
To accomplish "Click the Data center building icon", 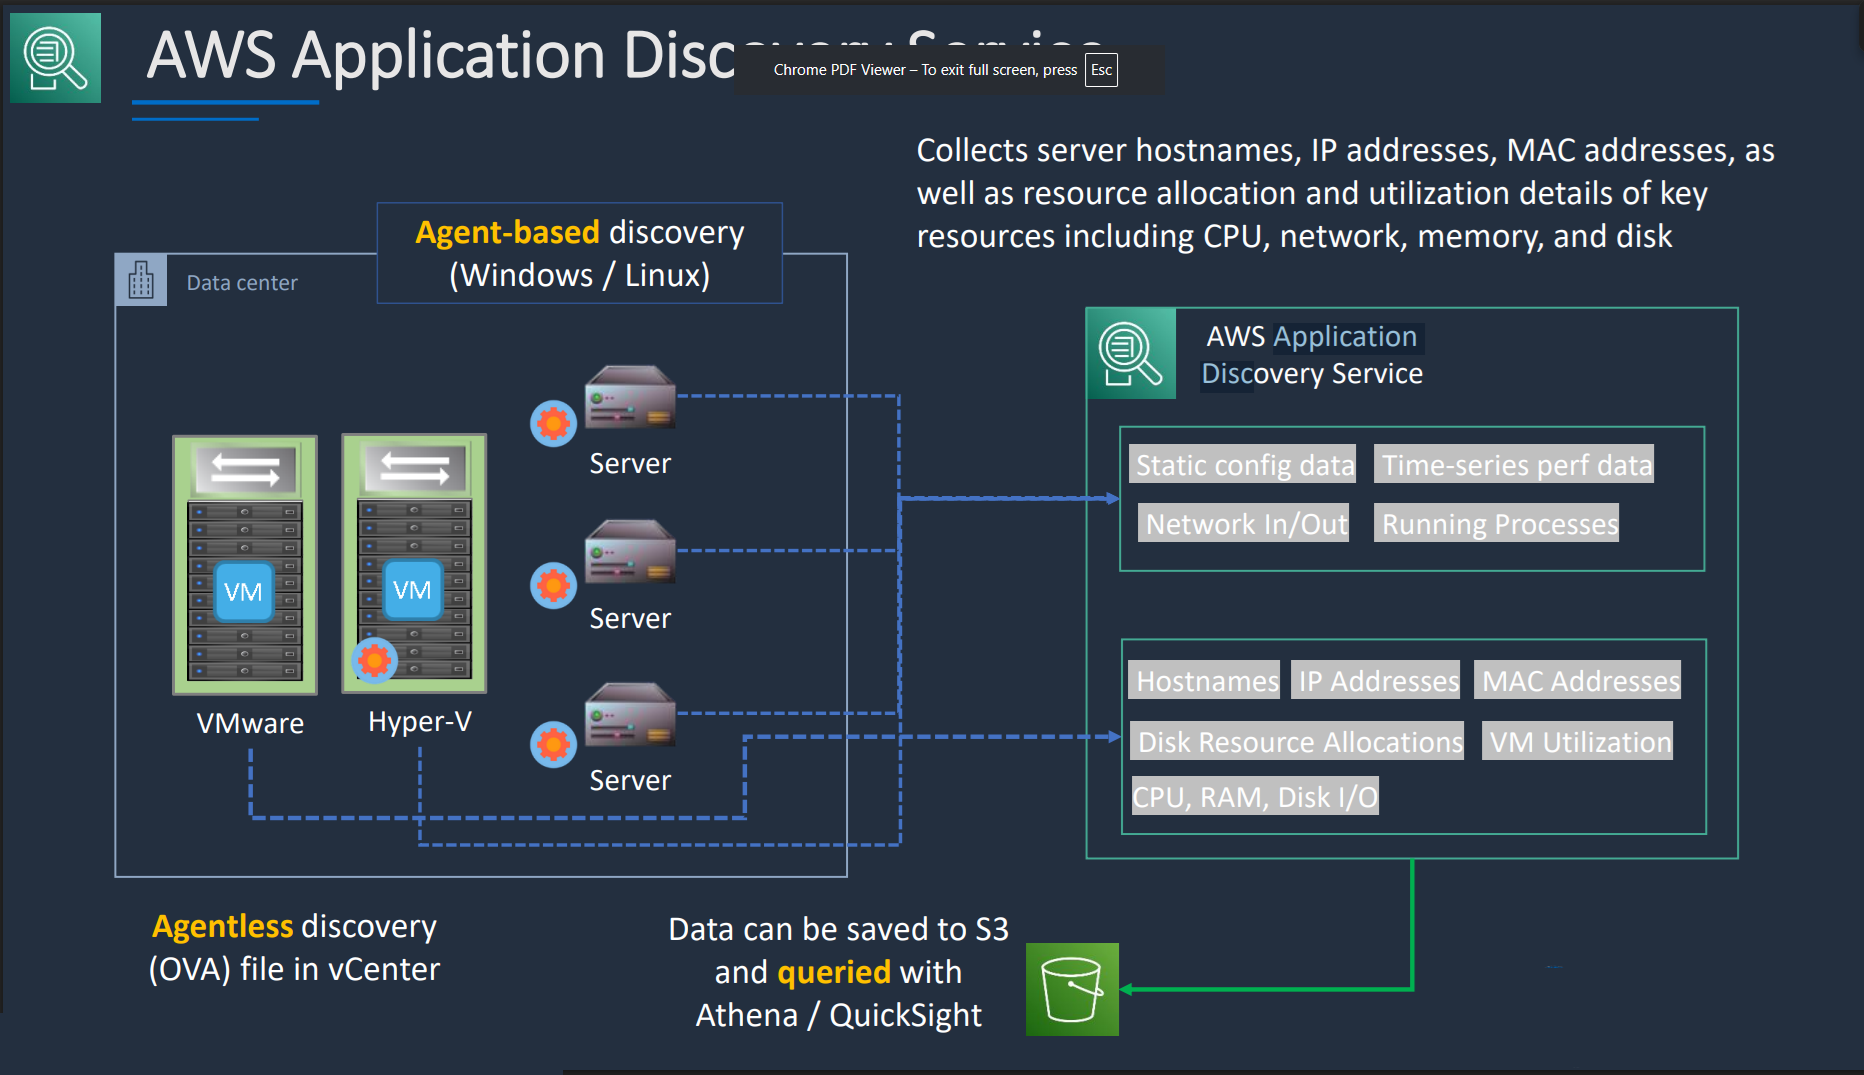I will pos(141,280).
